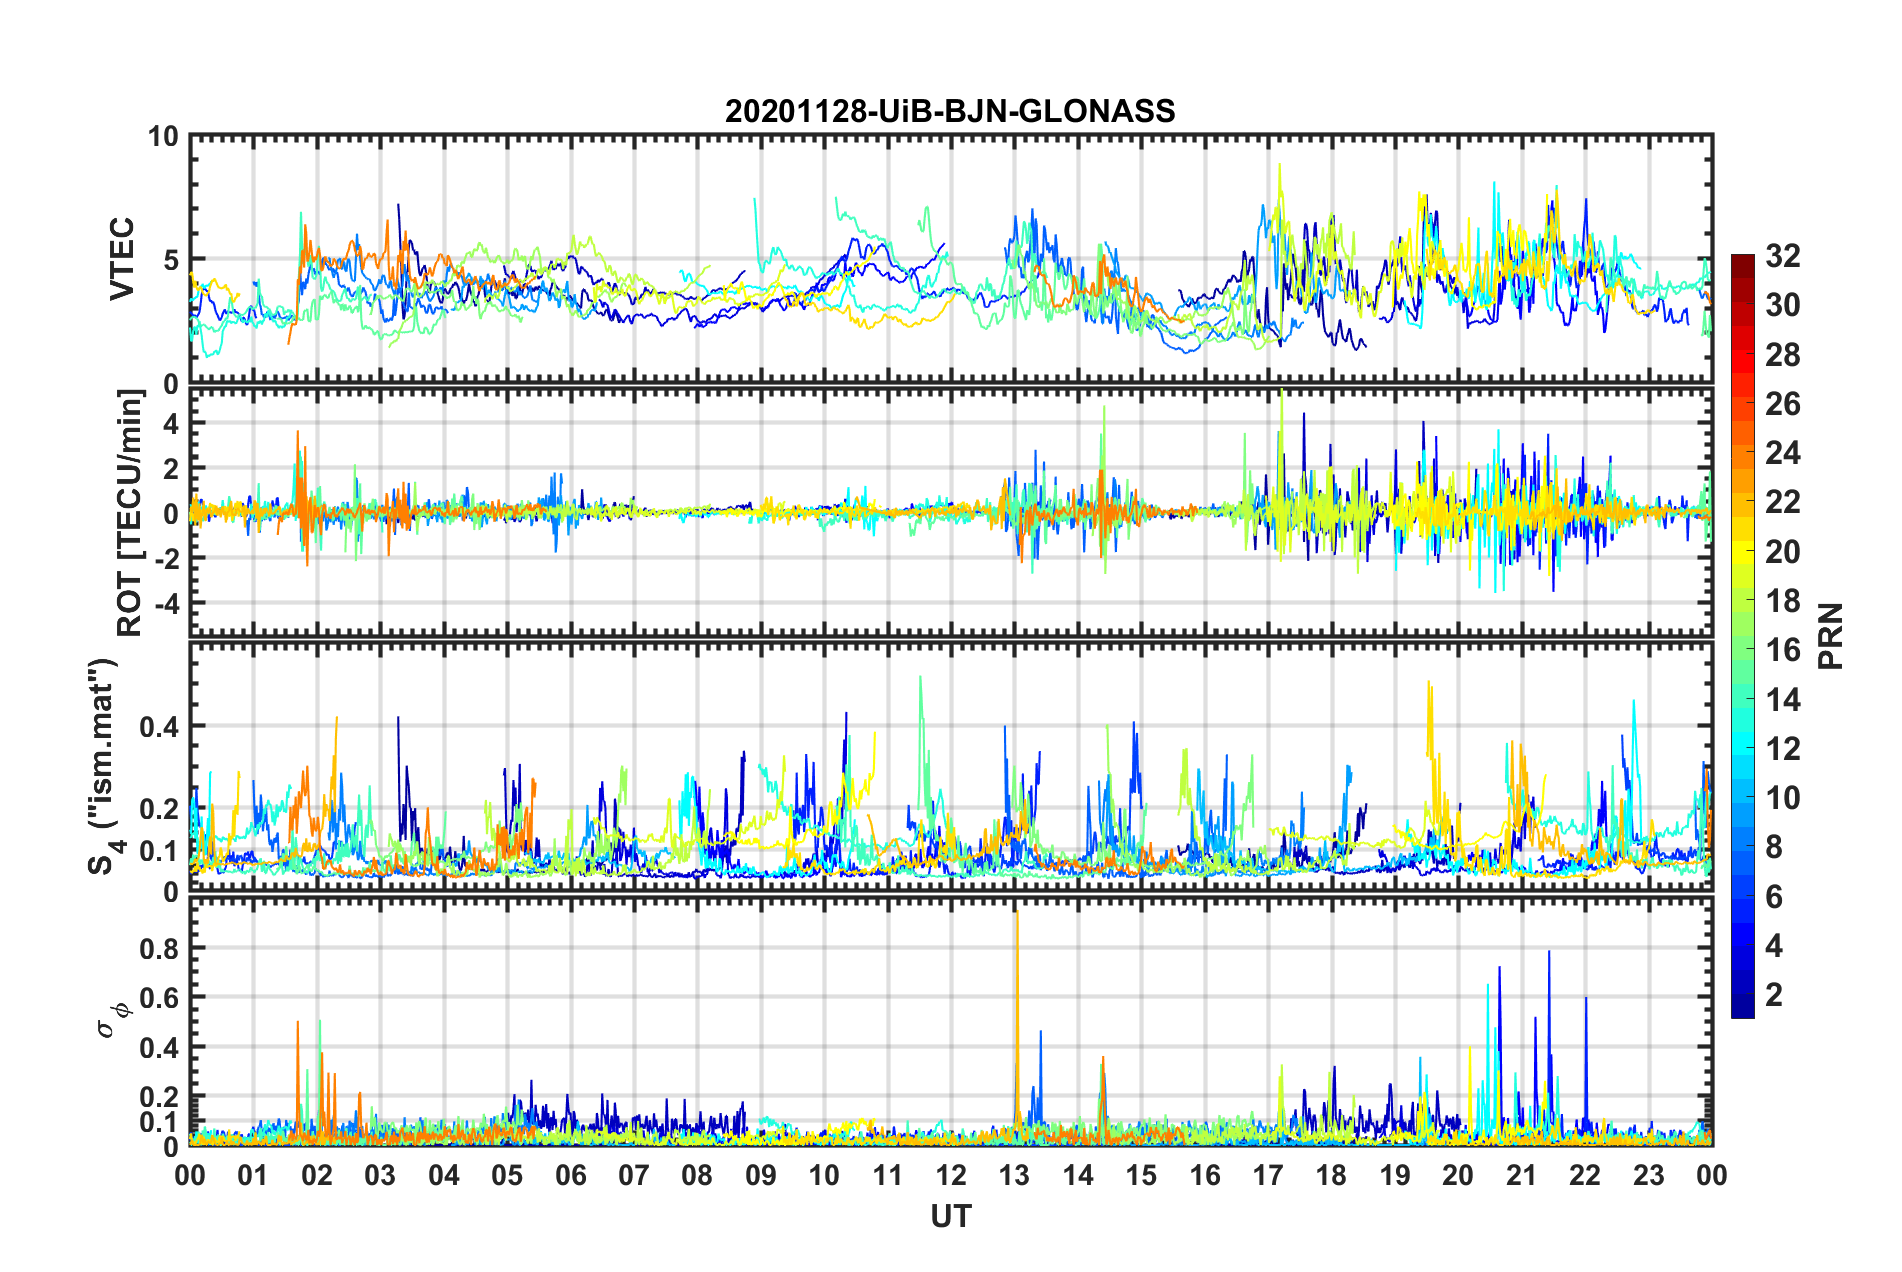
Task: Click x-axis tick label 12
Action: click(x=951, y=1175)
